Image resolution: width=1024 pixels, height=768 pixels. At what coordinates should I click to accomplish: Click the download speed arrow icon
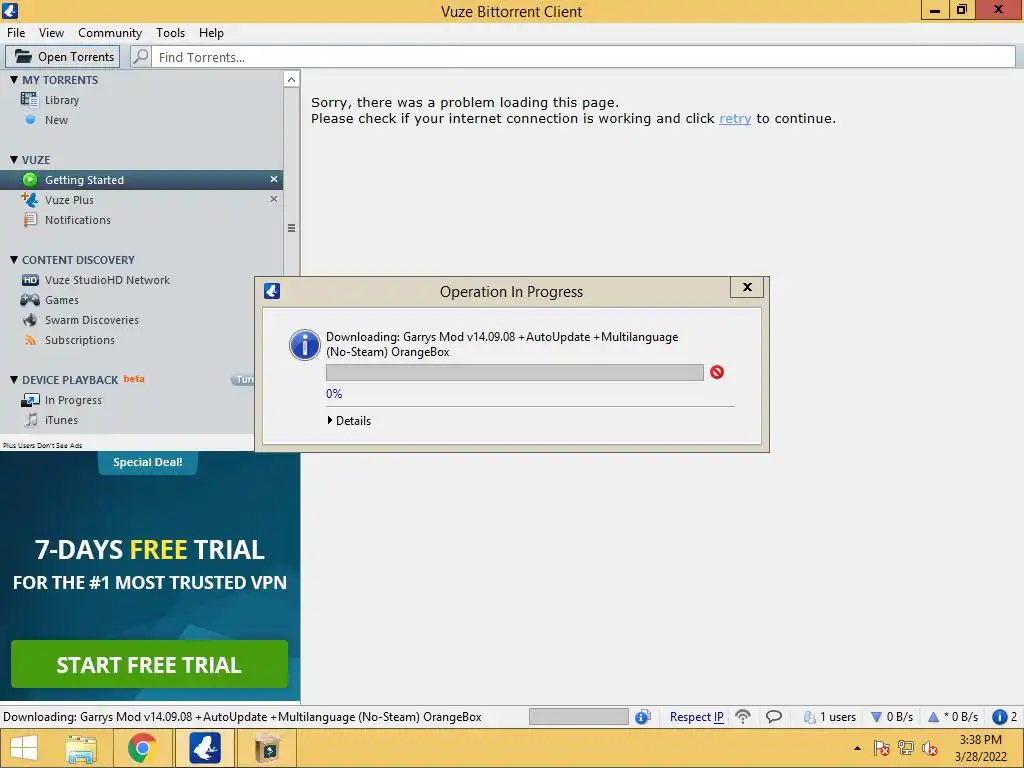pos(877,717)
